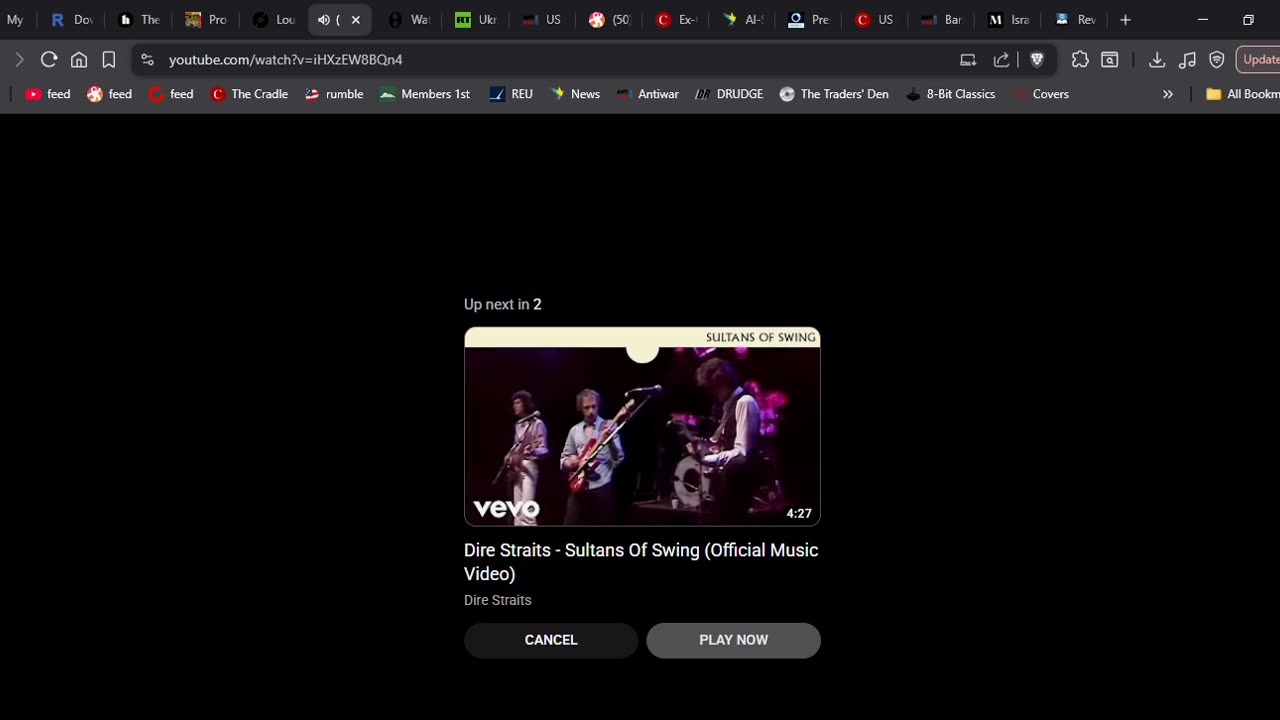Image resolution: width=1280 pixels, height=720 pixels.
Task: Click the browser forward arrow
Action: (x=19, y=60)
